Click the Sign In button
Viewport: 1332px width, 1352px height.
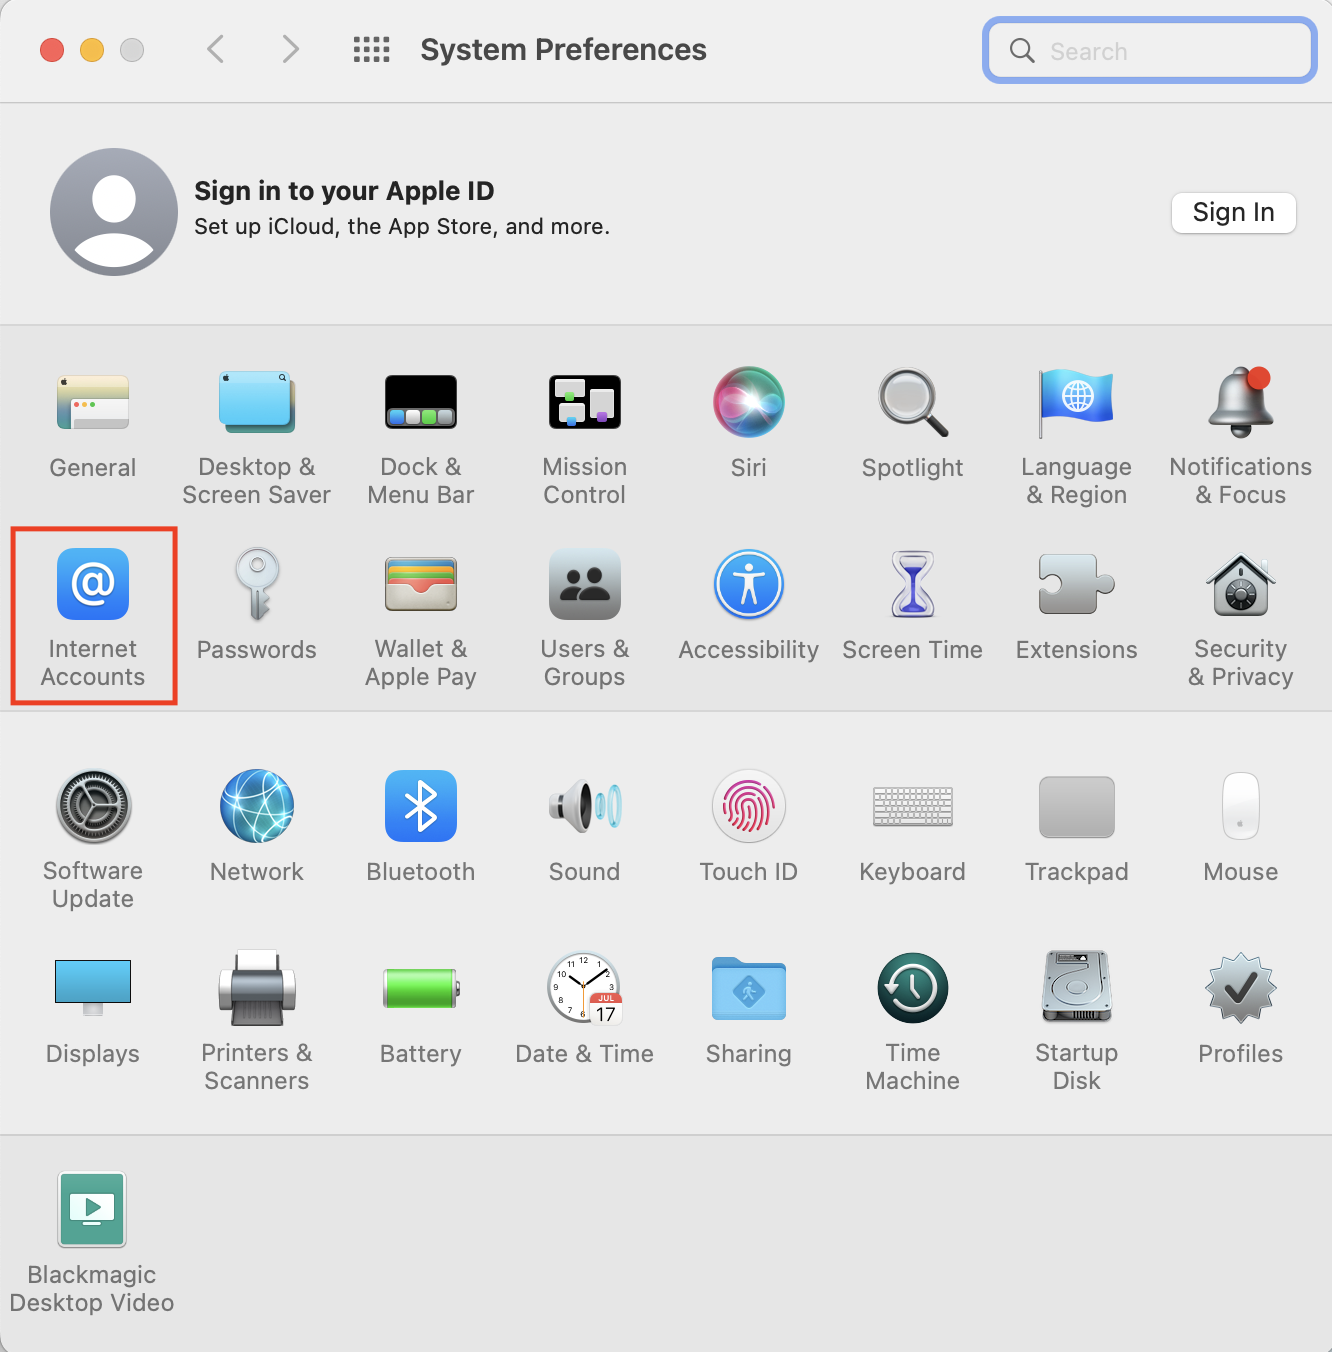pos(1233,213)
